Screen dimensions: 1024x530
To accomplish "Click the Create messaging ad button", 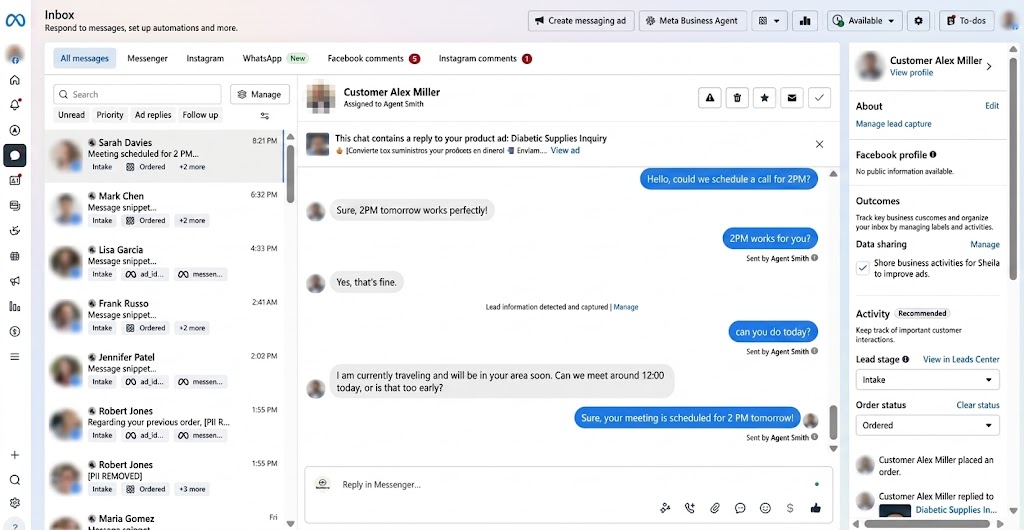I will [x=581, y=21].
